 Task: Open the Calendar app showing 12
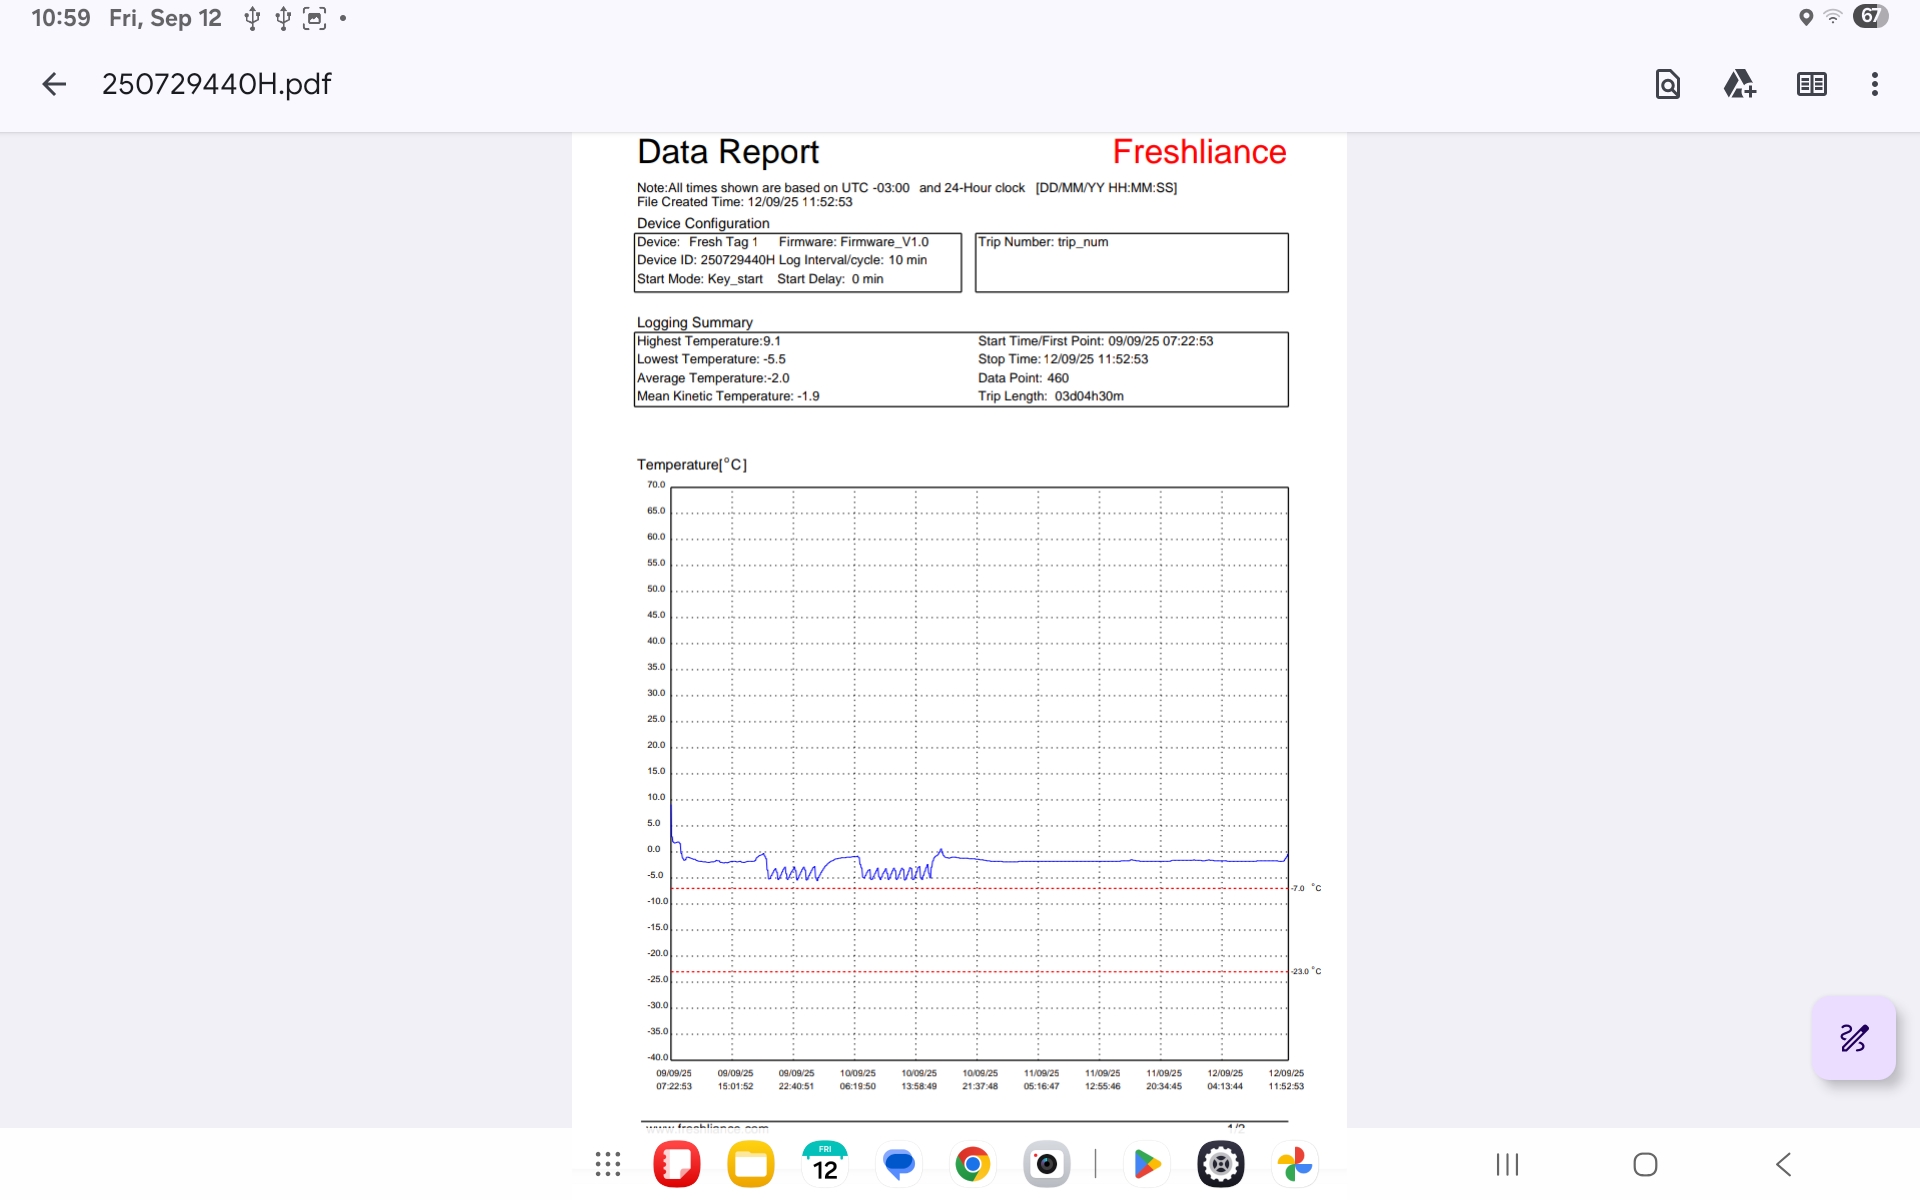(x=825, y=1164)
